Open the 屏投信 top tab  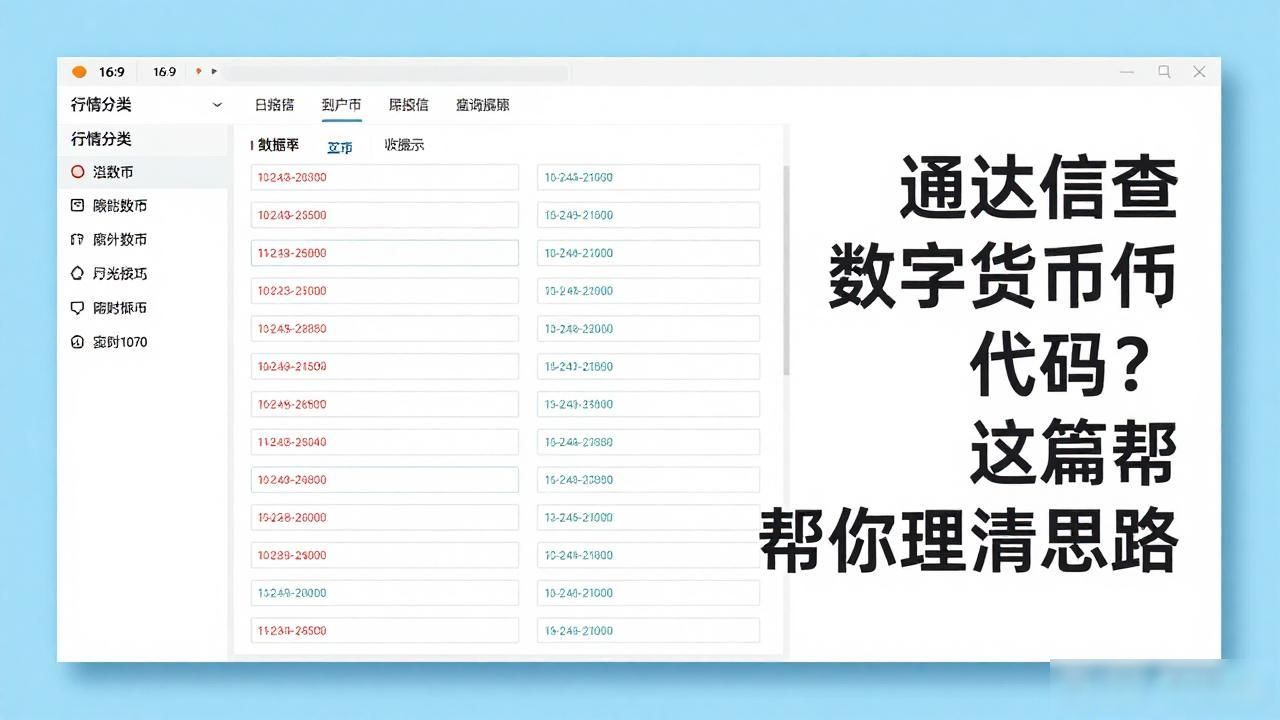click(x=408, y=105)
